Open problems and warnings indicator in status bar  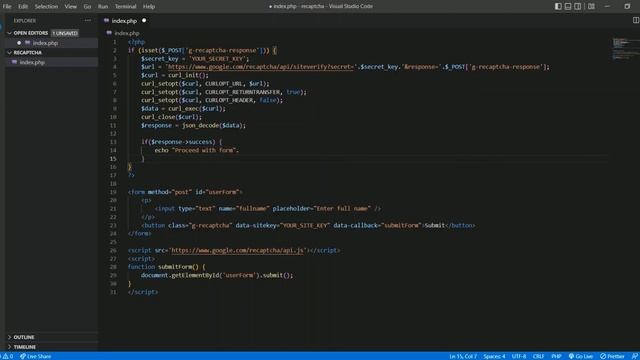pos(8,356)
